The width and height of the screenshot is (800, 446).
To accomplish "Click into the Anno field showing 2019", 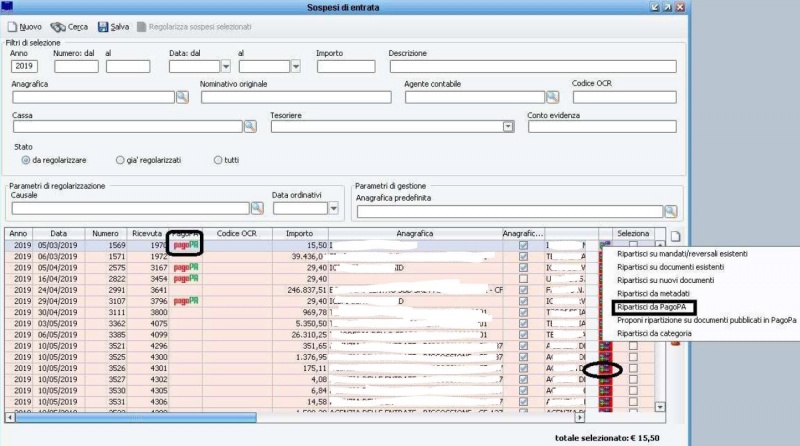I will [24, 66].
